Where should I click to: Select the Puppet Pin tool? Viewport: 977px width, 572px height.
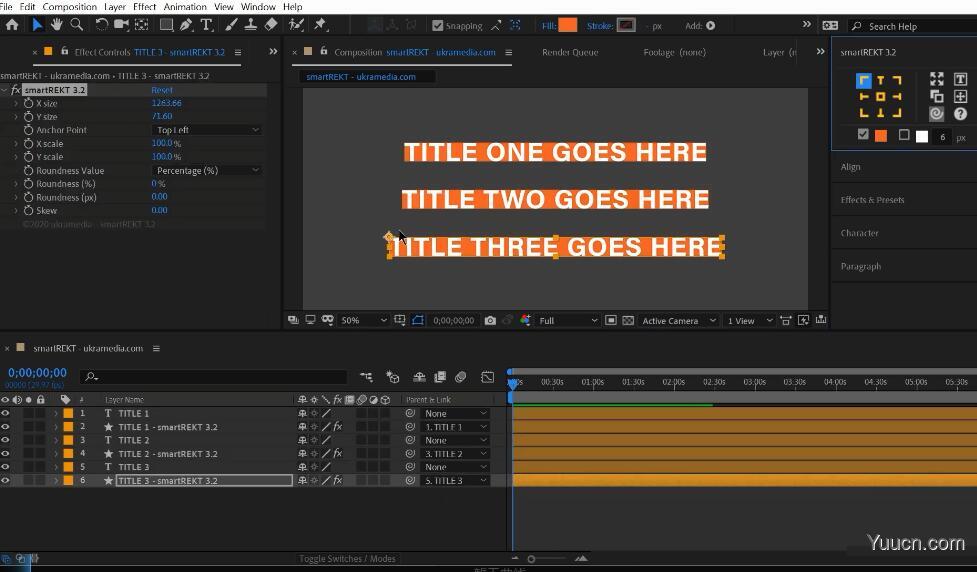tap(321, 25)
